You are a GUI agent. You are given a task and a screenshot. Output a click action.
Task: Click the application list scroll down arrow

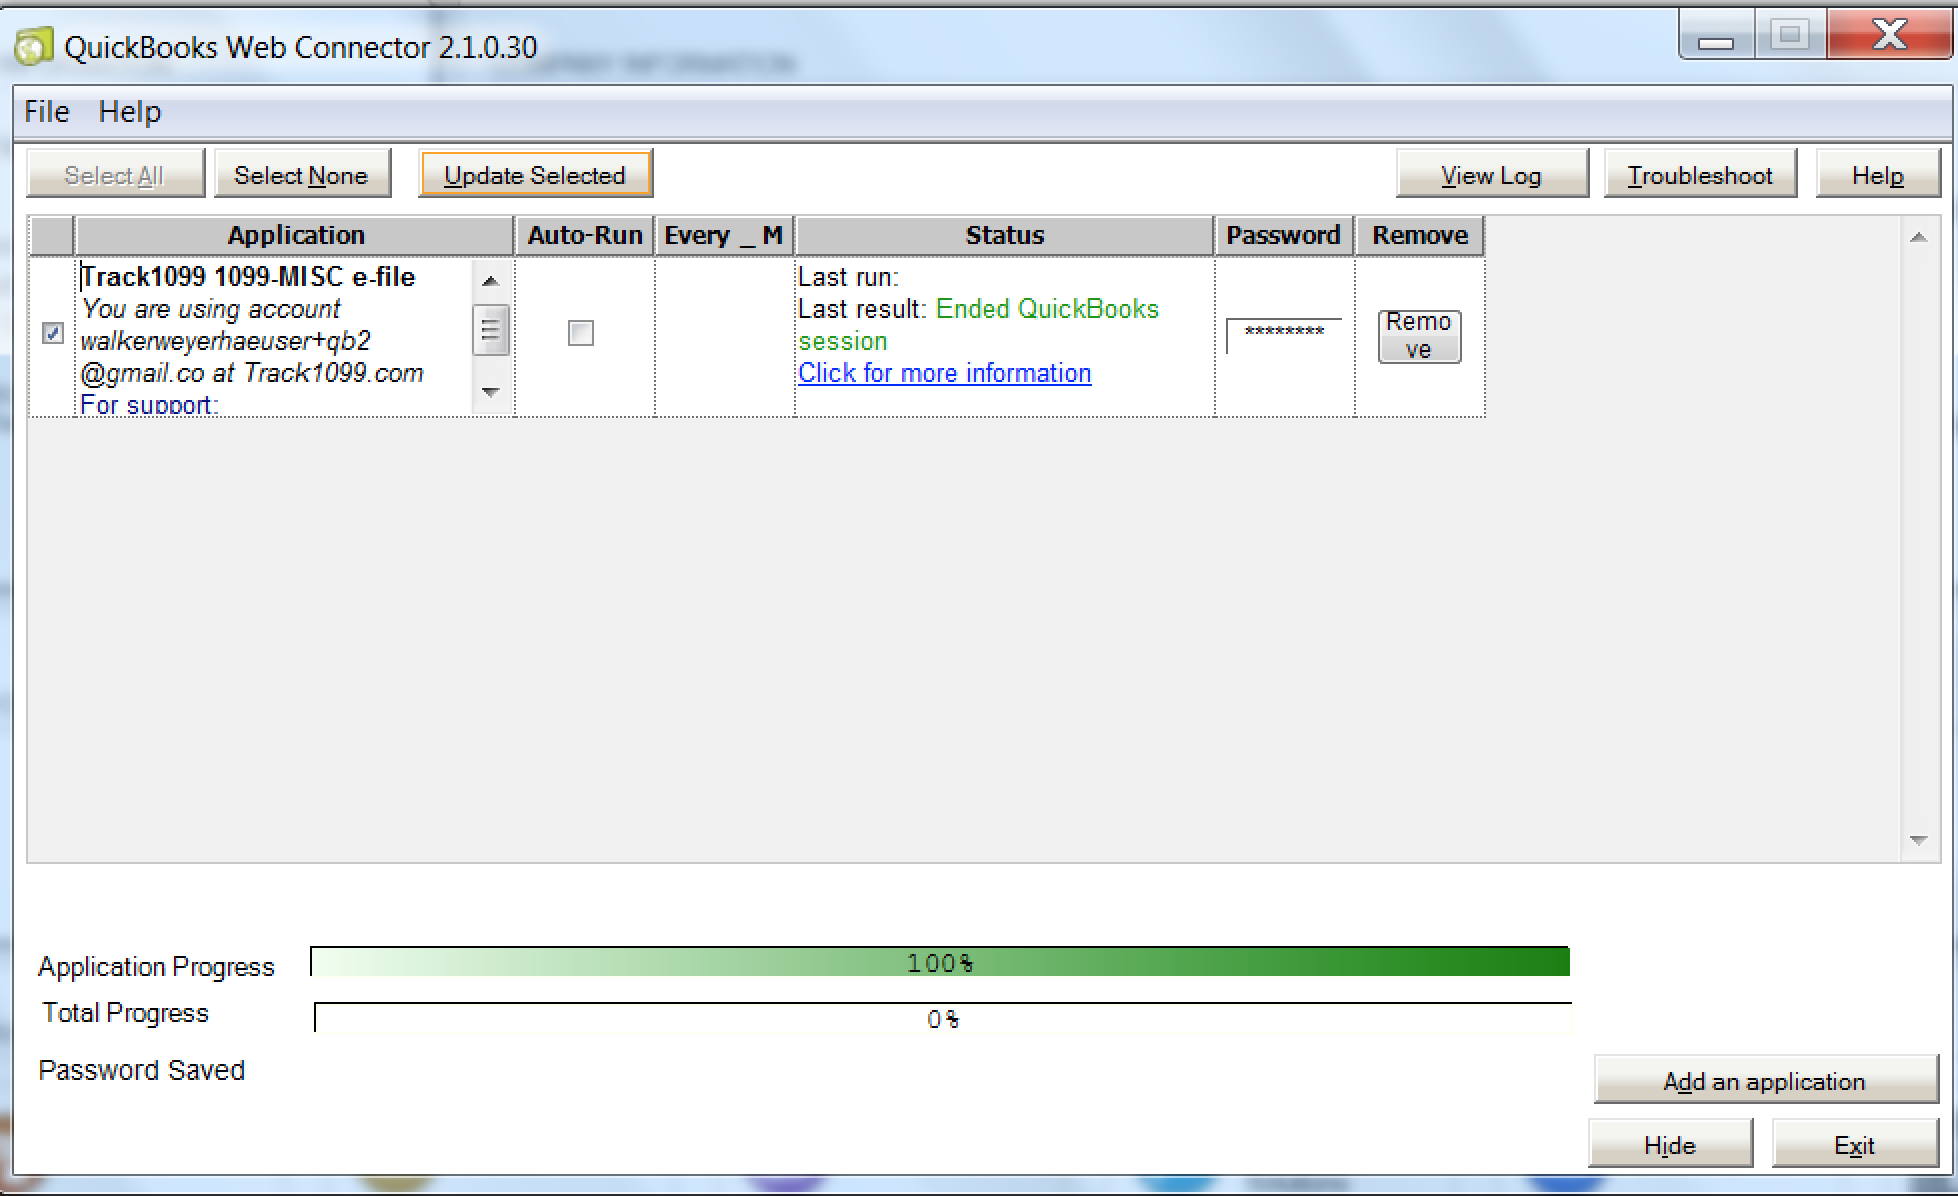(1918, 840)
